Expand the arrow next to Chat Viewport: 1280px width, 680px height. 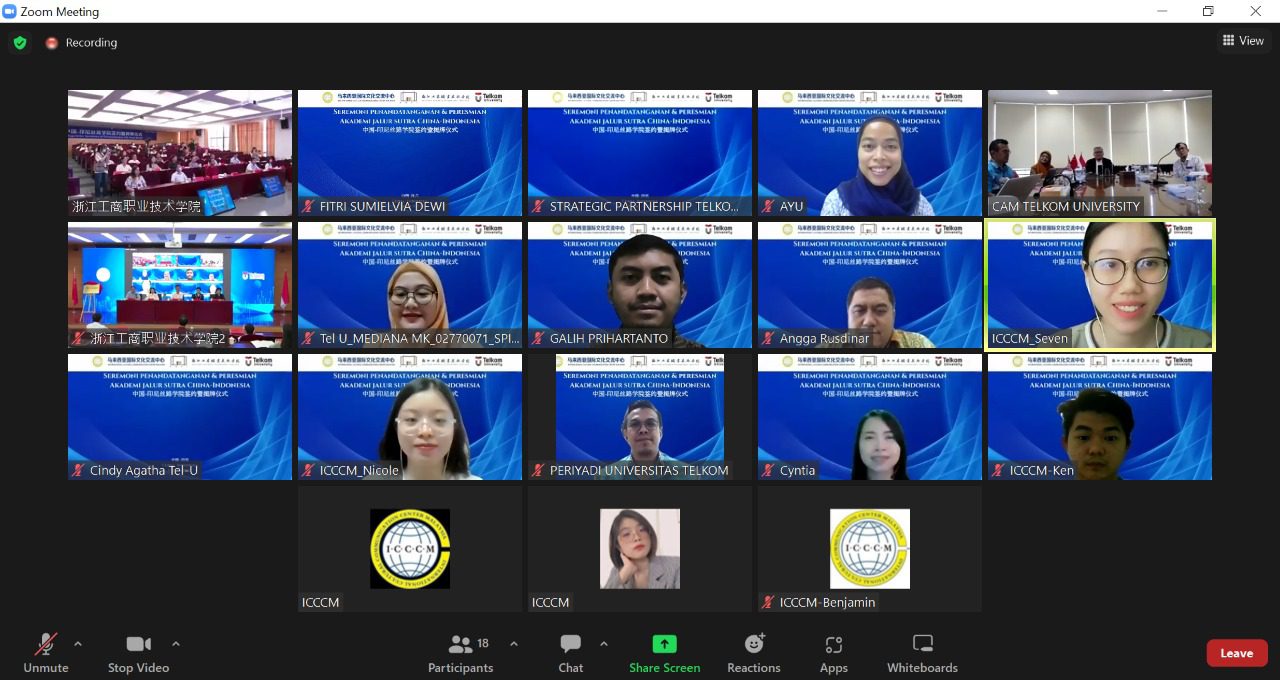coord(603,644)
